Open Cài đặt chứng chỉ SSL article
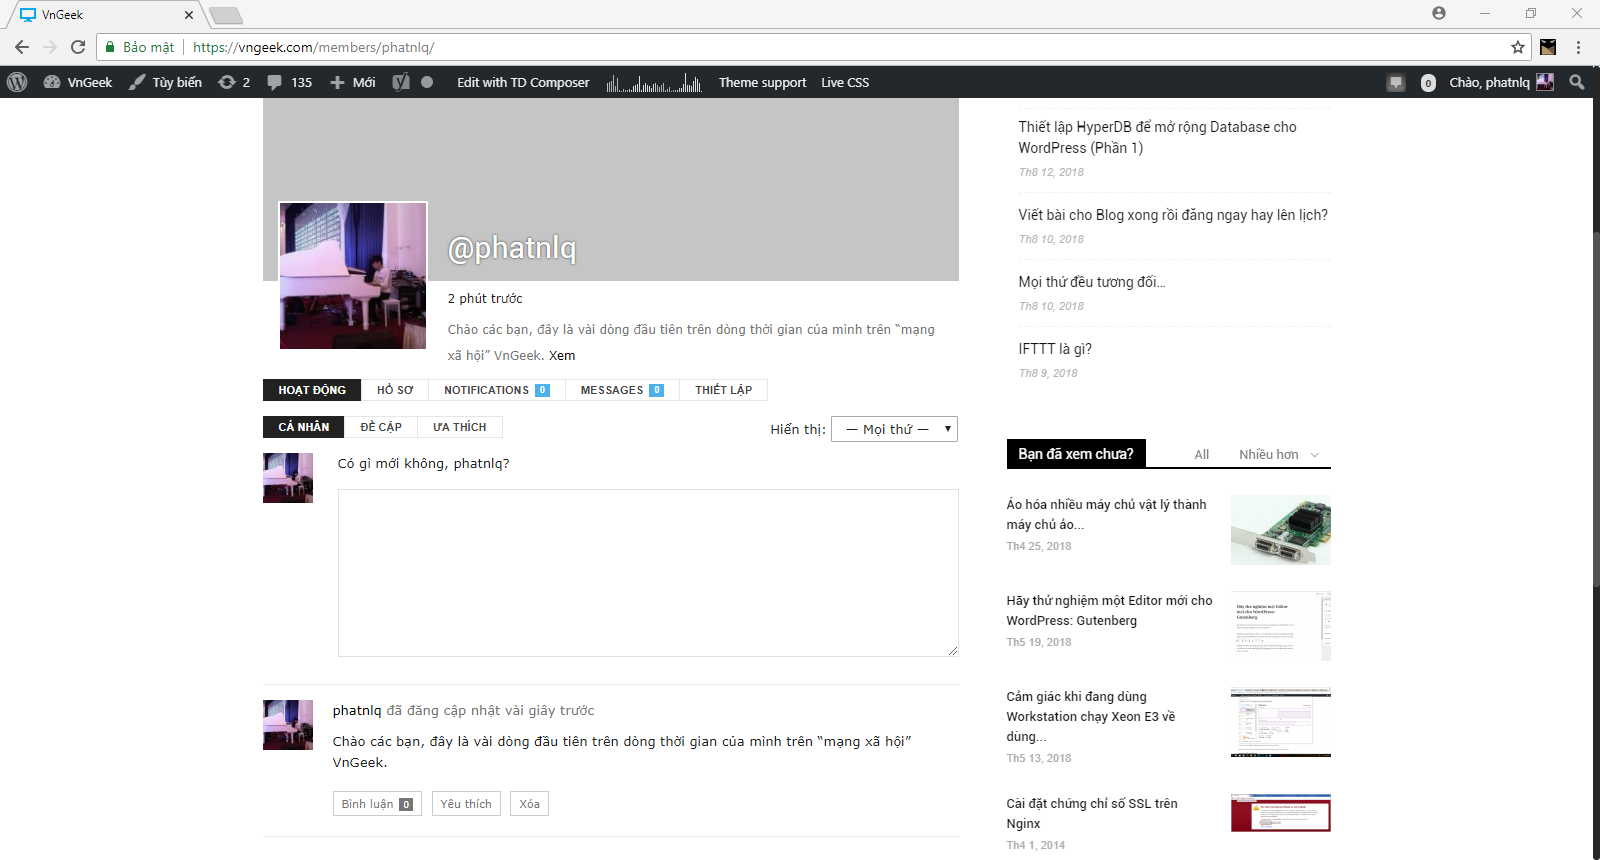The image size is (1600, 860). pyautogui.click(x=1092, y=813)
